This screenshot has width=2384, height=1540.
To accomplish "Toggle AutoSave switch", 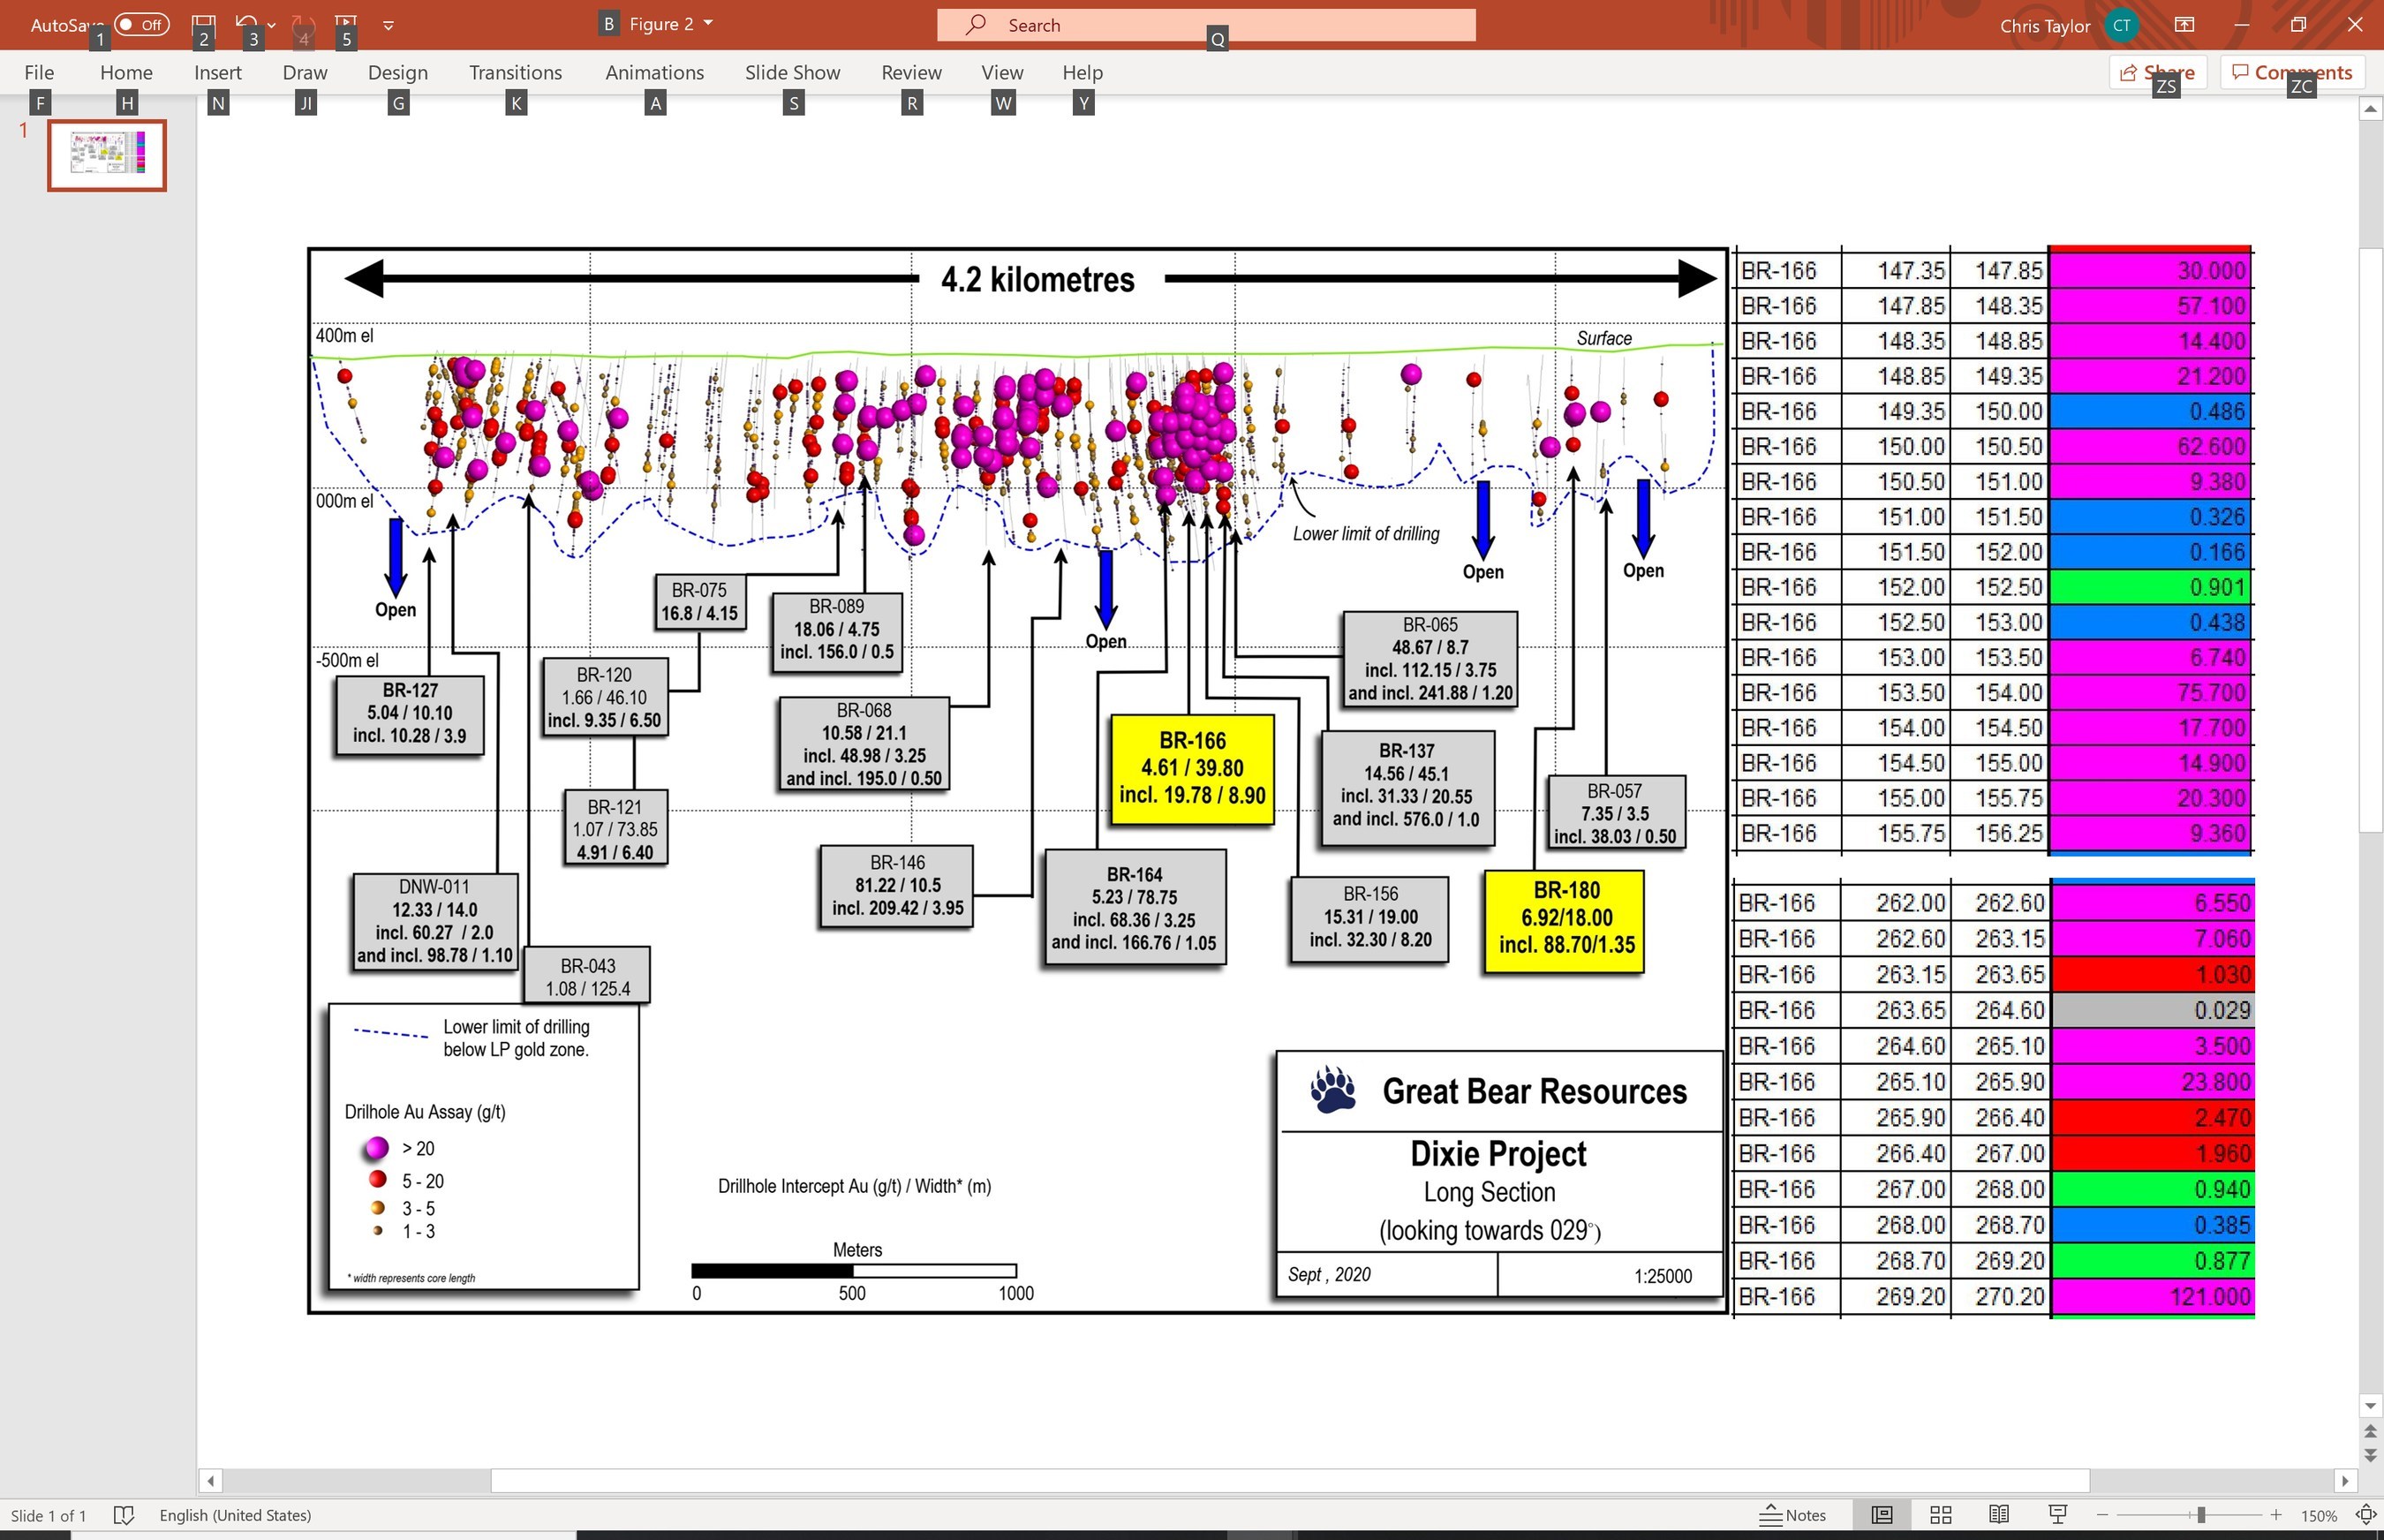I will coord(142,24).
